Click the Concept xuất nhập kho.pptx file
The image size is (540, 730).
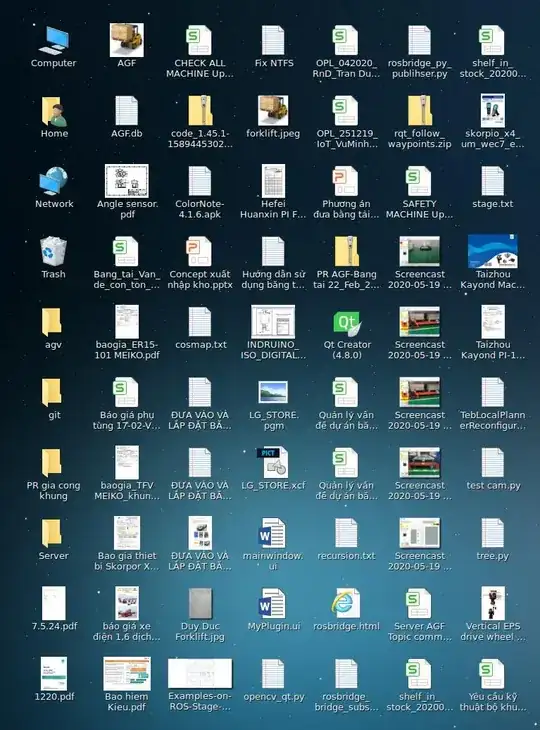[200, 252]
